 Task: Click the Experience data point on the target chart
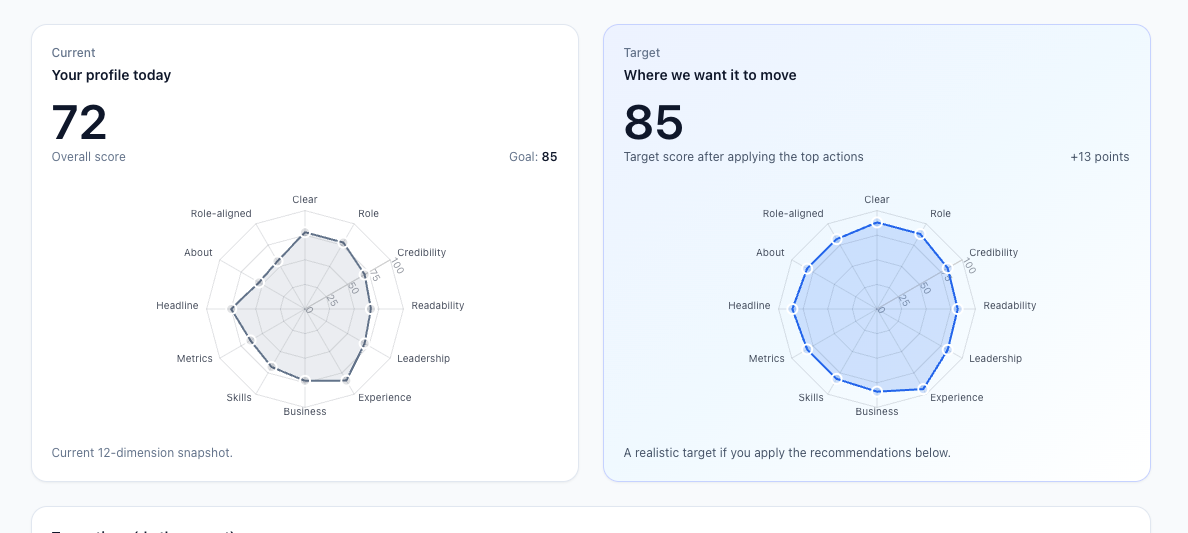pos(922,386)
